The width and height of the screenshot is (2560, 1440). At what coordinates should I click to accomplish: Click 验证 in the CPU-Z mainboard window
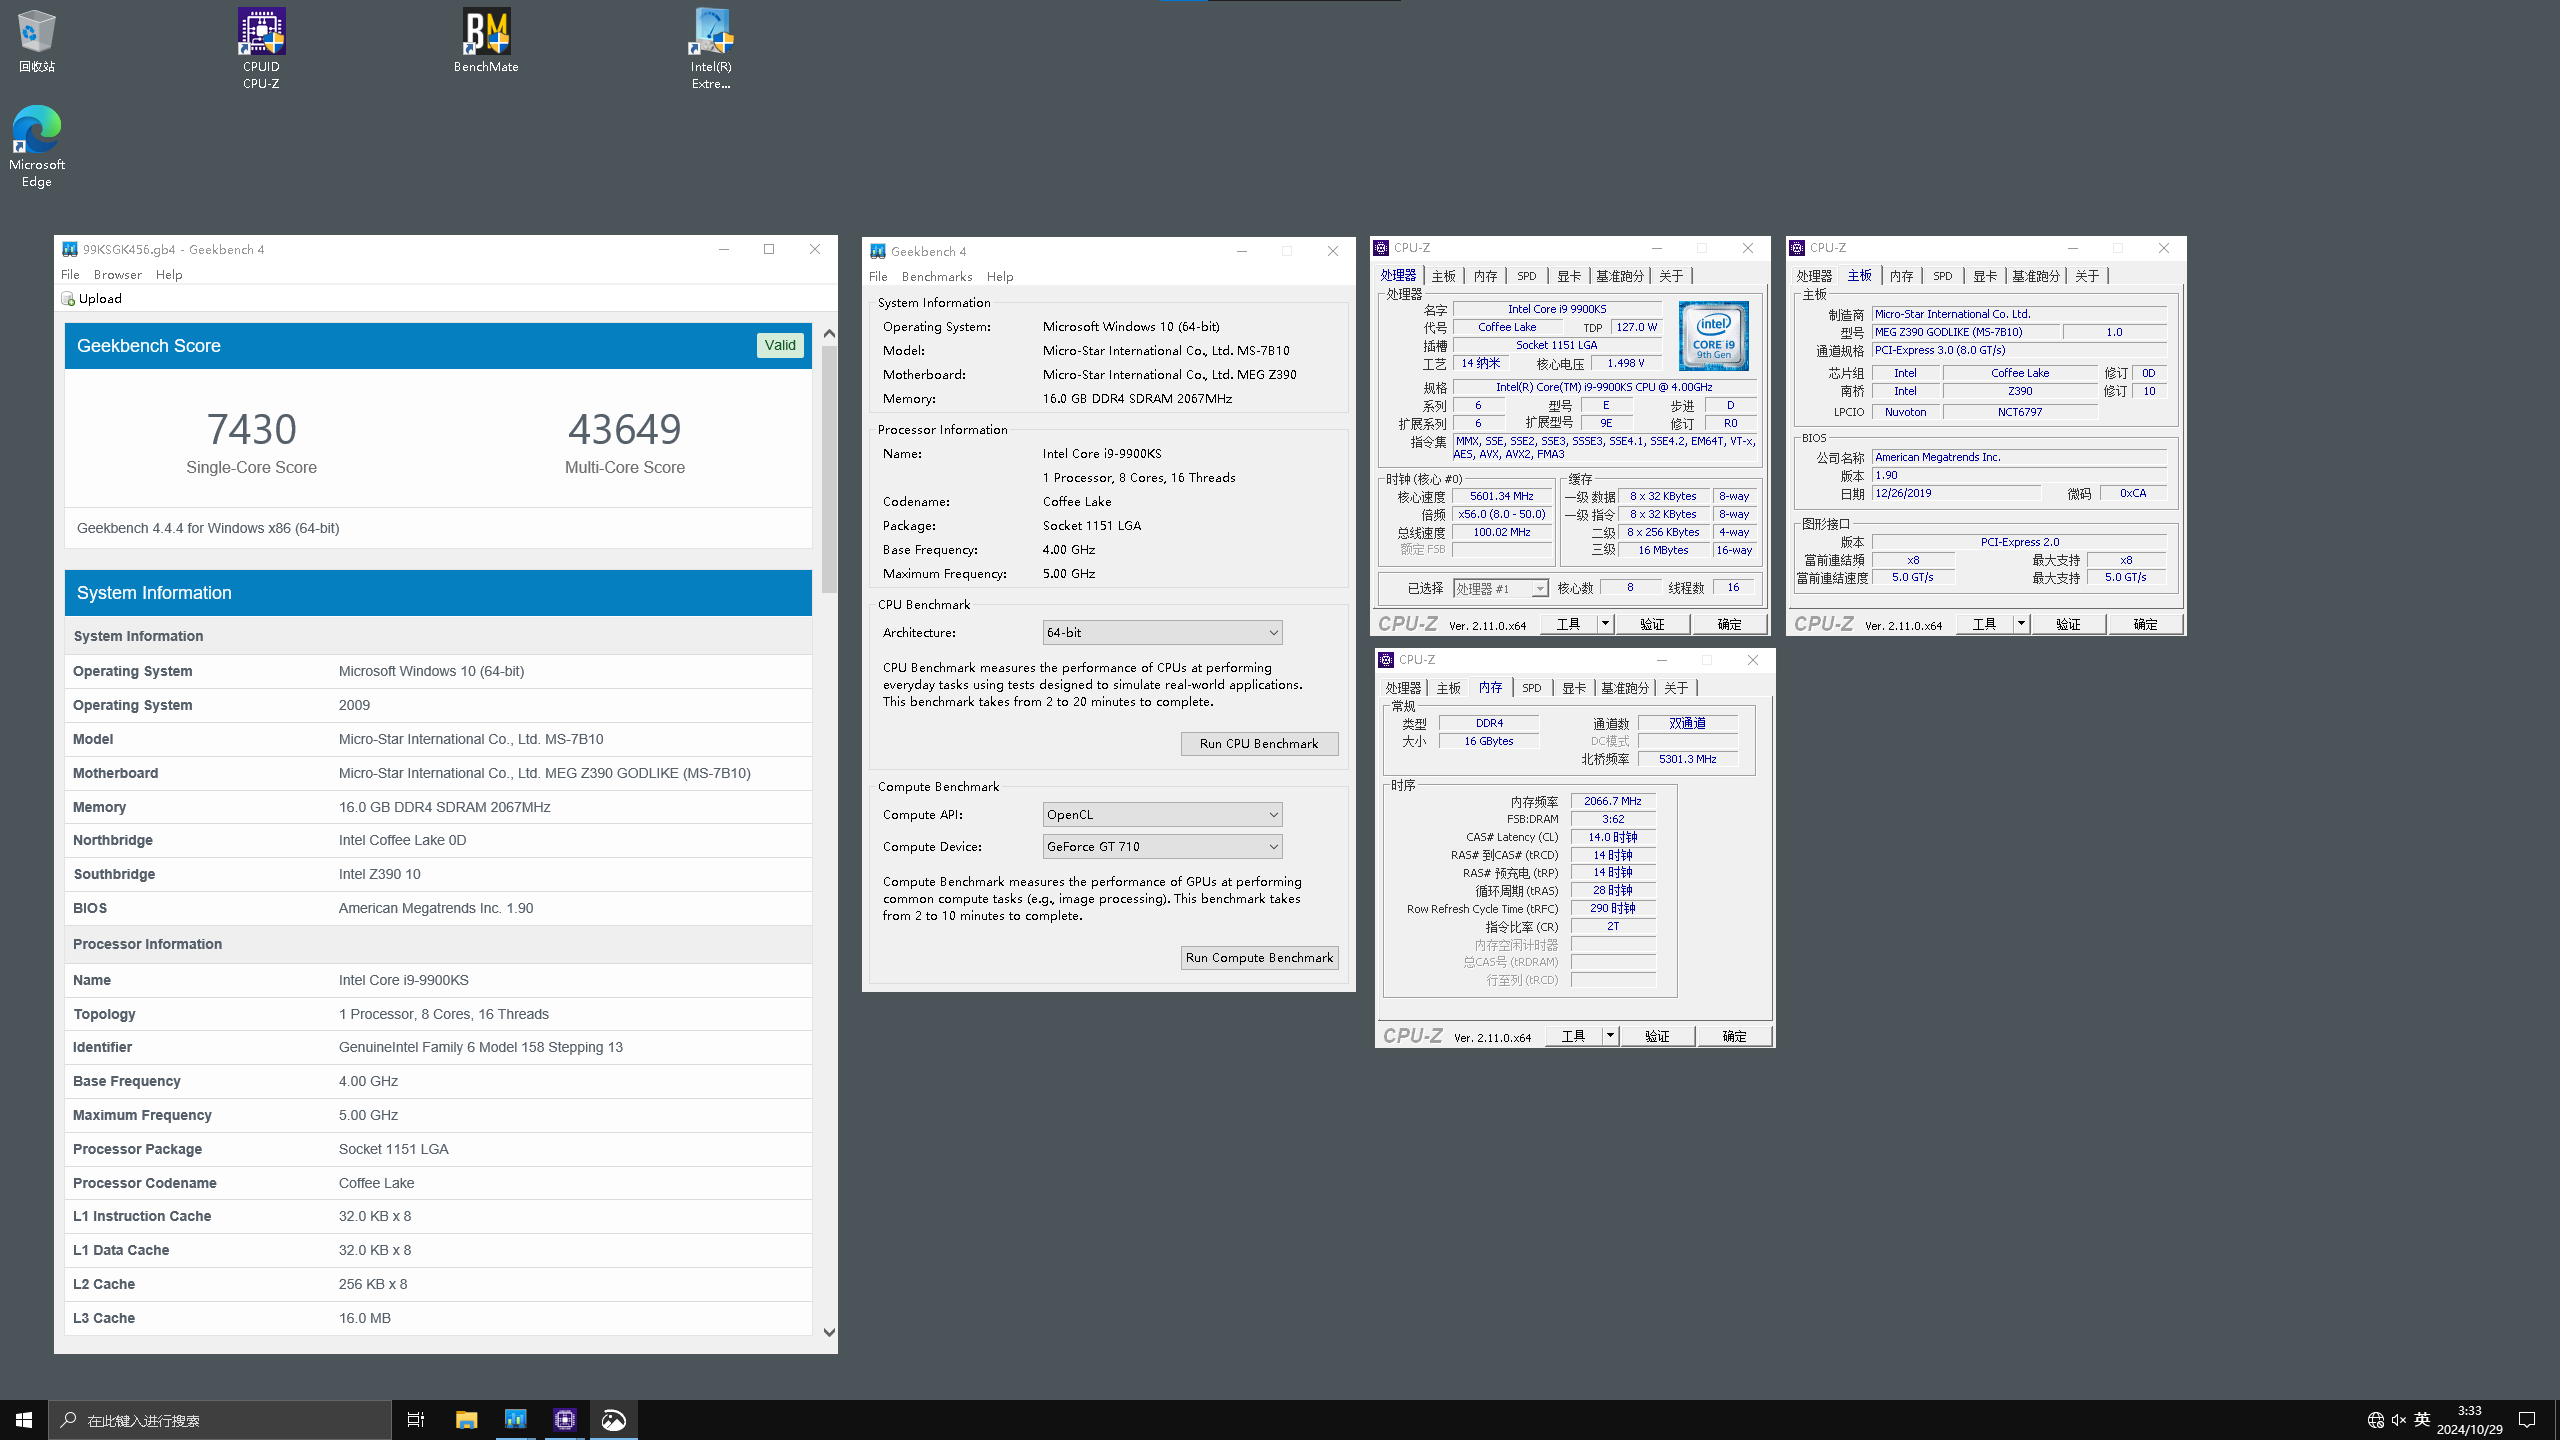2068,624
